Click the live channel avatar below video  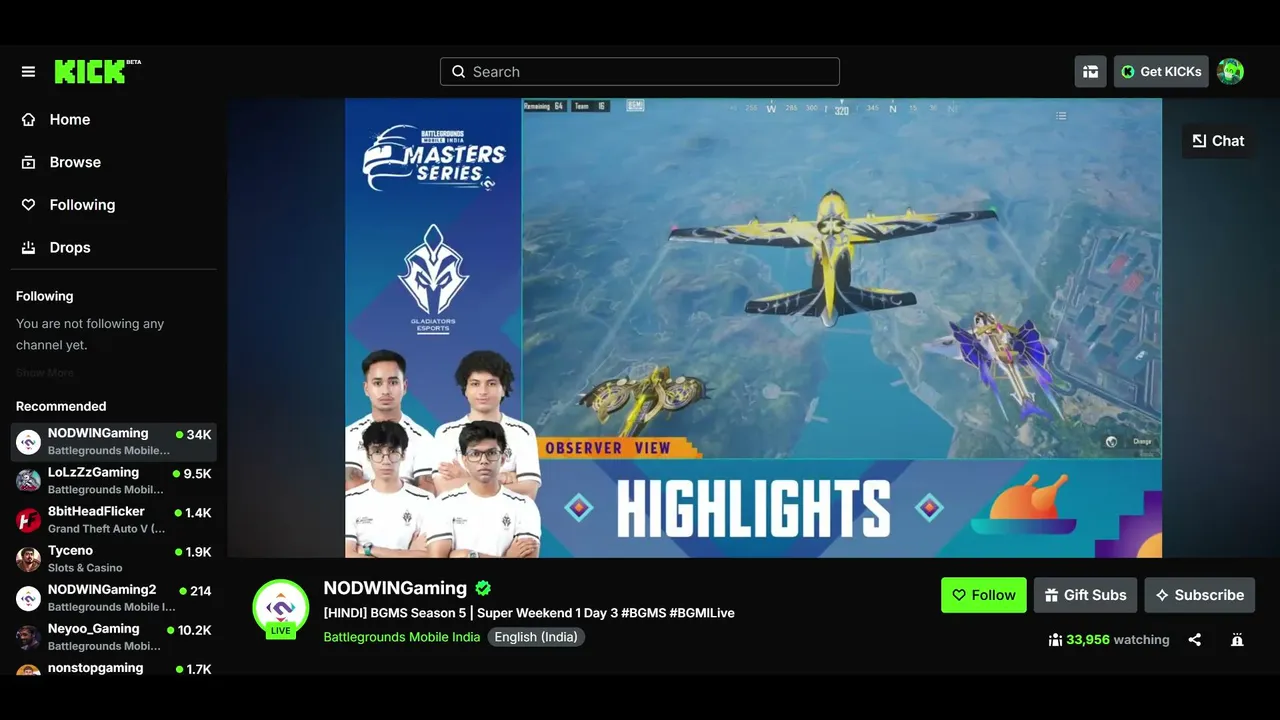281,606
